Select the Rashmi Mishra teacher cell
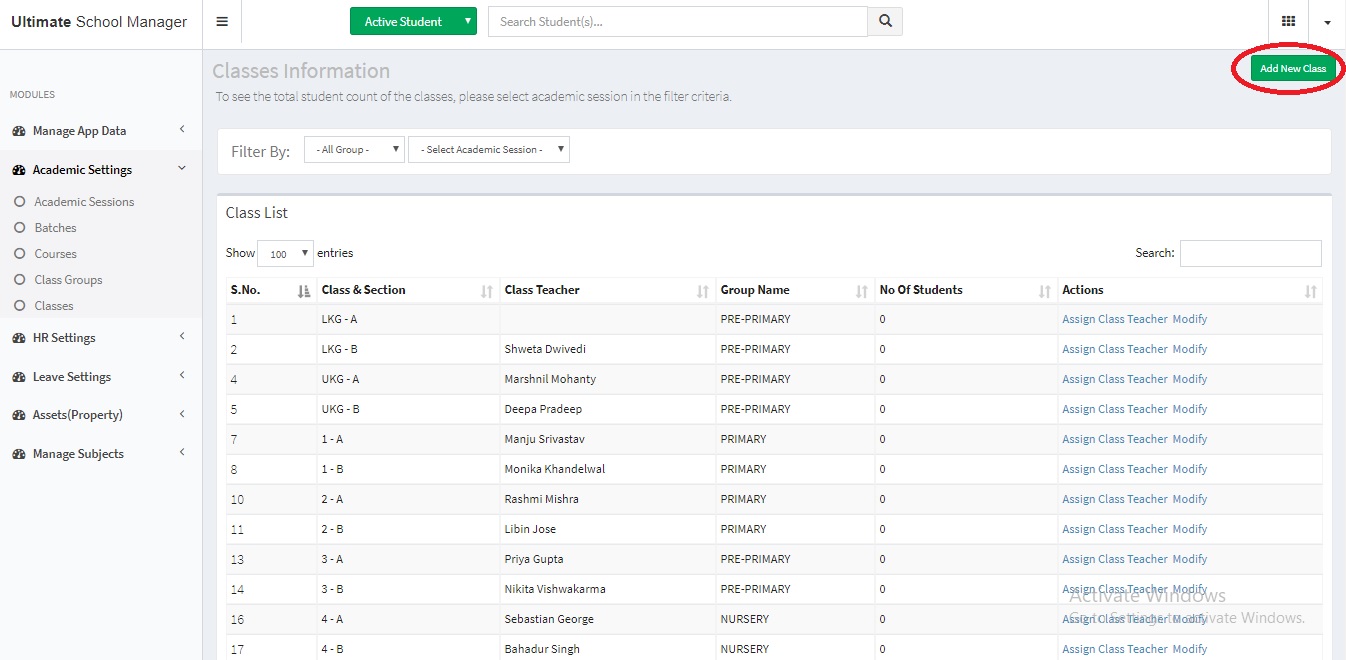This screenshot has height=660, width=1346. pos(608,499)
